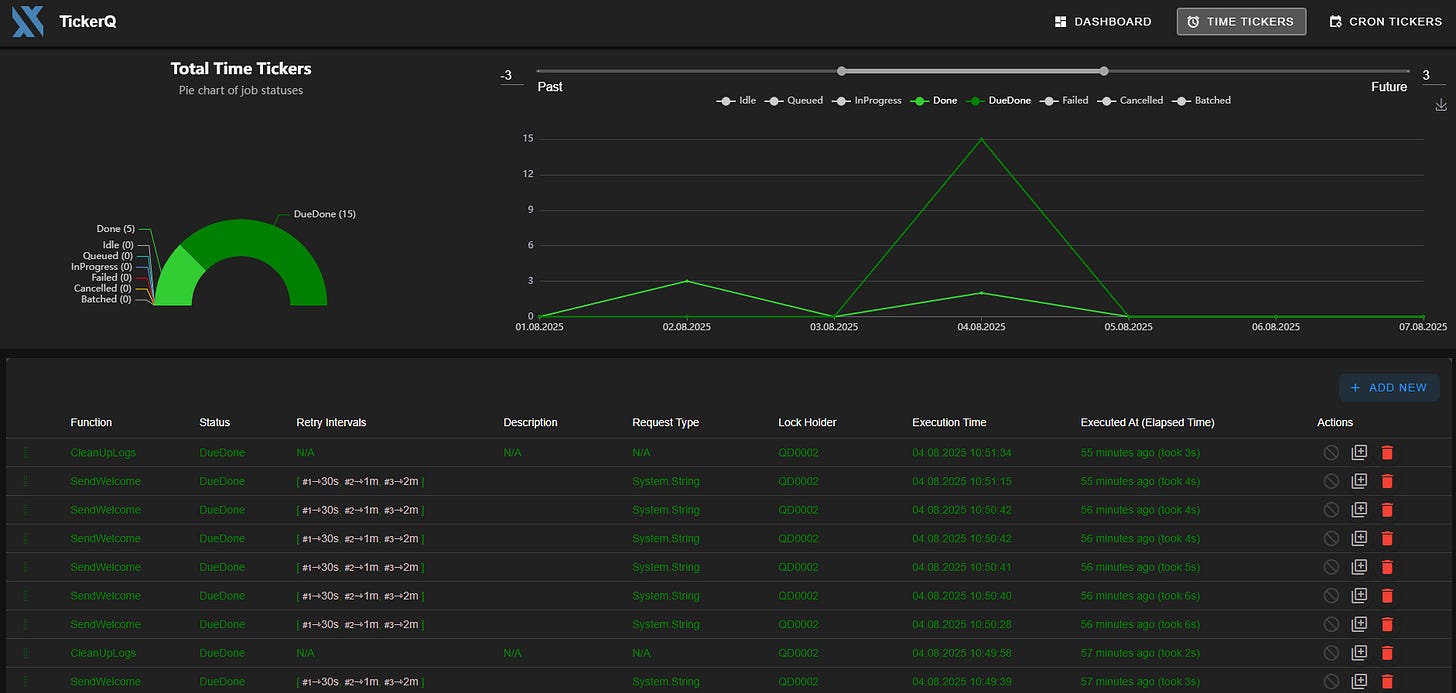1456x693 pixels.
Task: Click the Done data point on 02.08.2025
Action: coord(687,281)
